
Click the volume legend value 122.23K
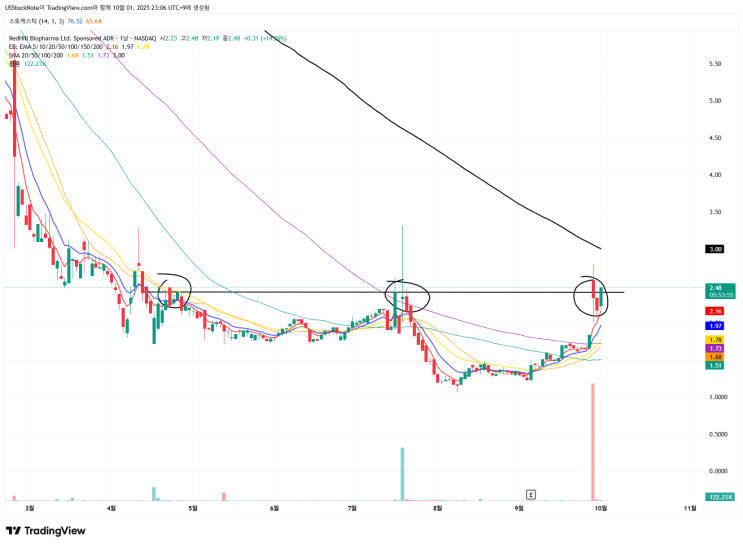pyautogui.click(x=35, y=64)
